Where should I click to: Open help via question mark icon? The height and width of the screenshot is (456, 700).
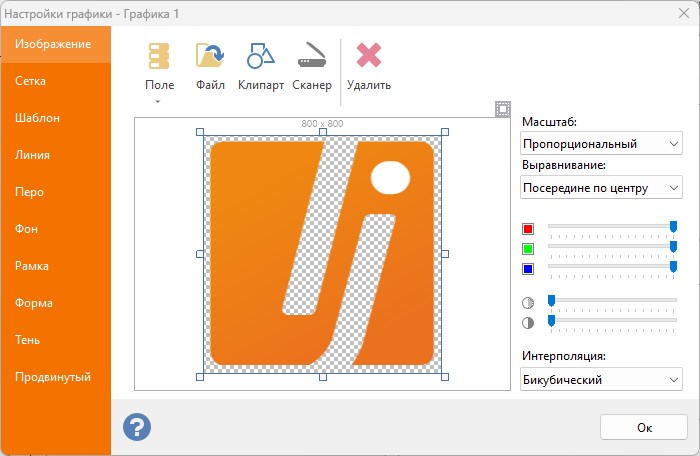(137, 427)
